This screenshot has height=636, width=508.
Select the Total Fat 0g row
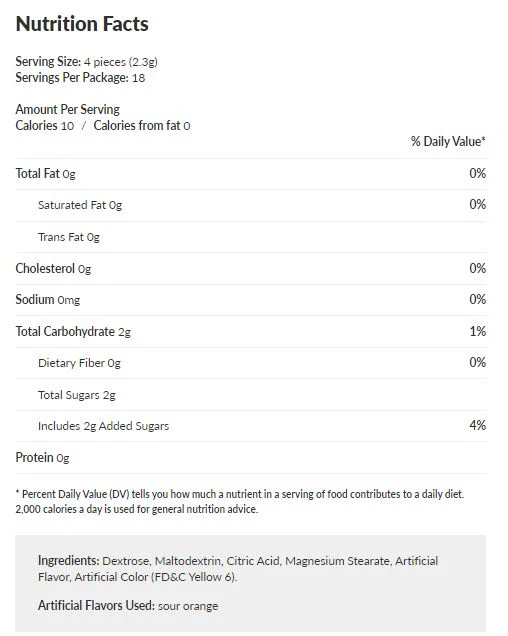pyautogui.click(x=251, y=174)
